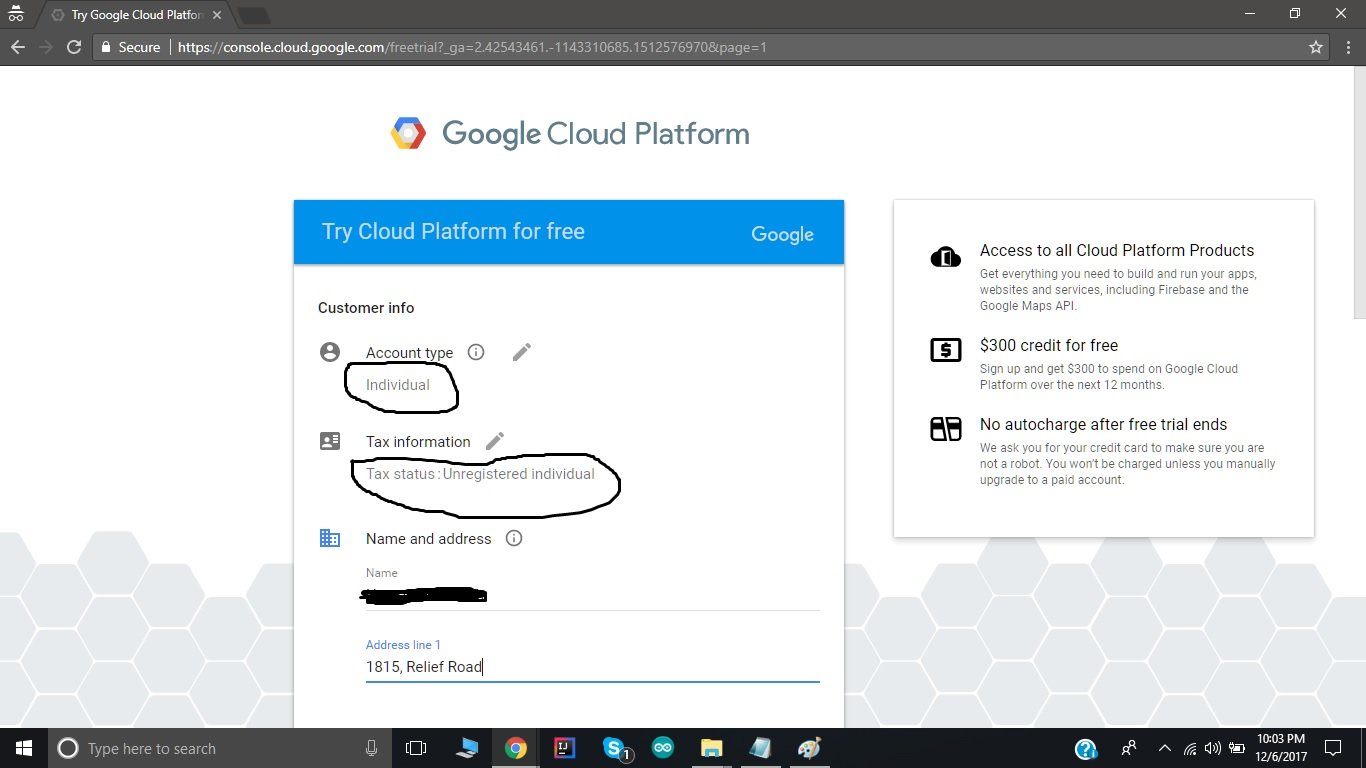Open Chrome from the taskbar
1366x768 pixels.
click(x=516, y=748)
